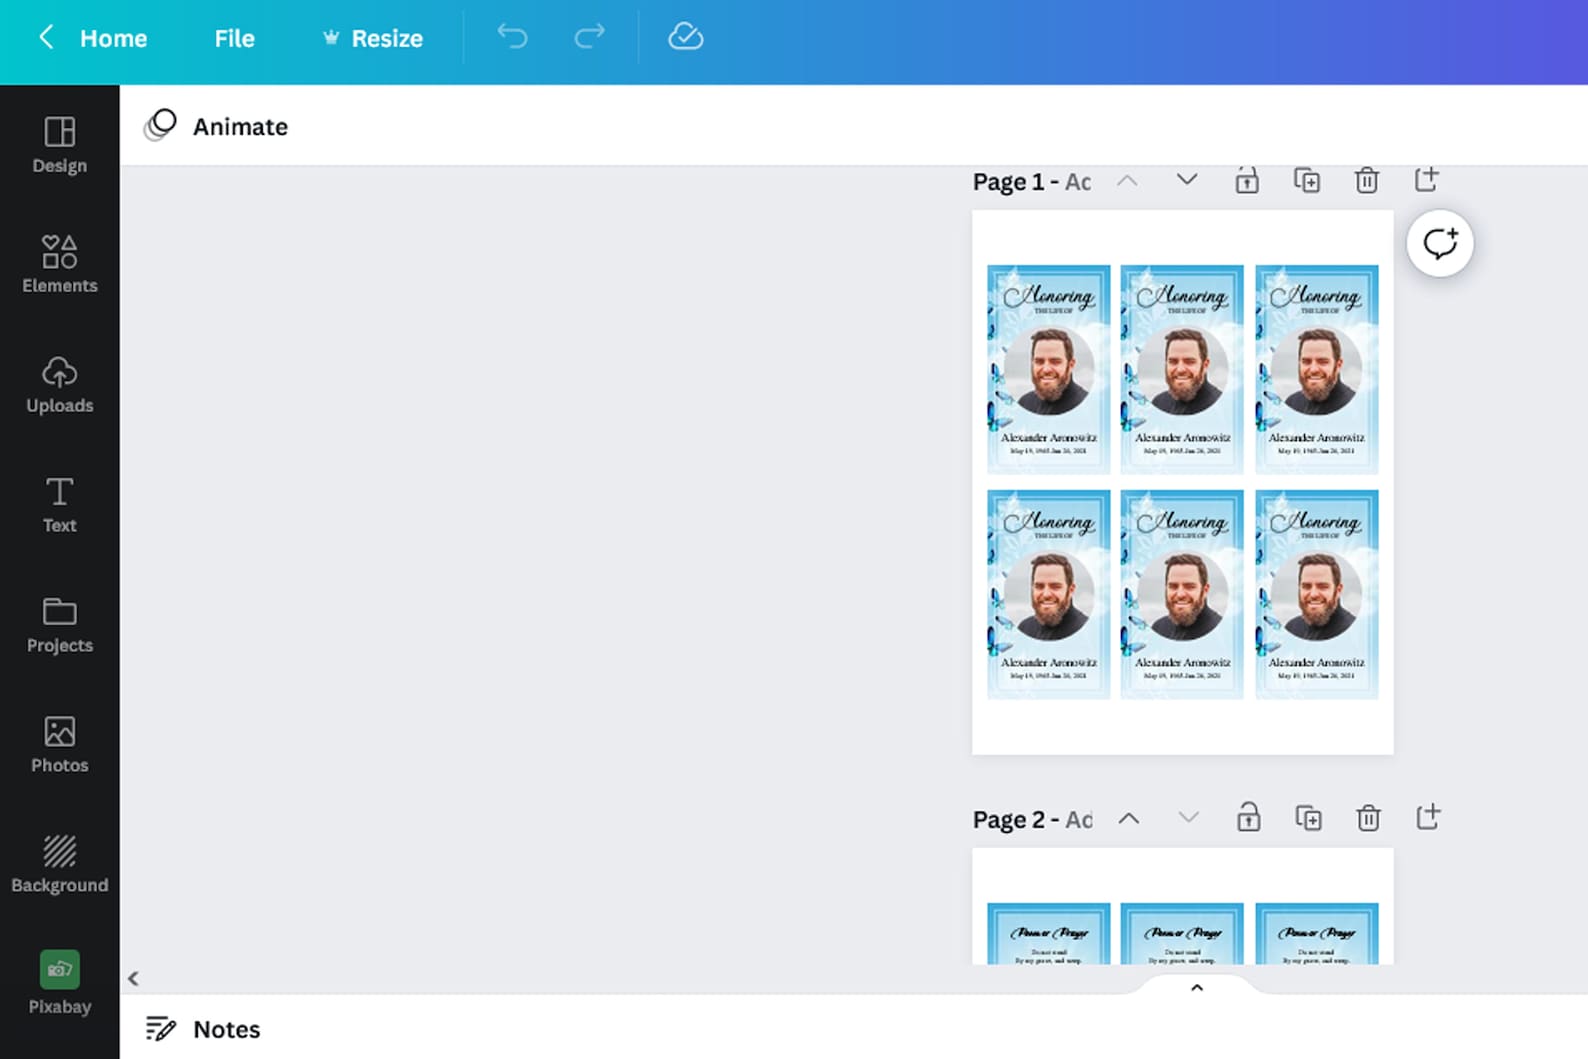Open the Resize menu

[x=373, y=39]
